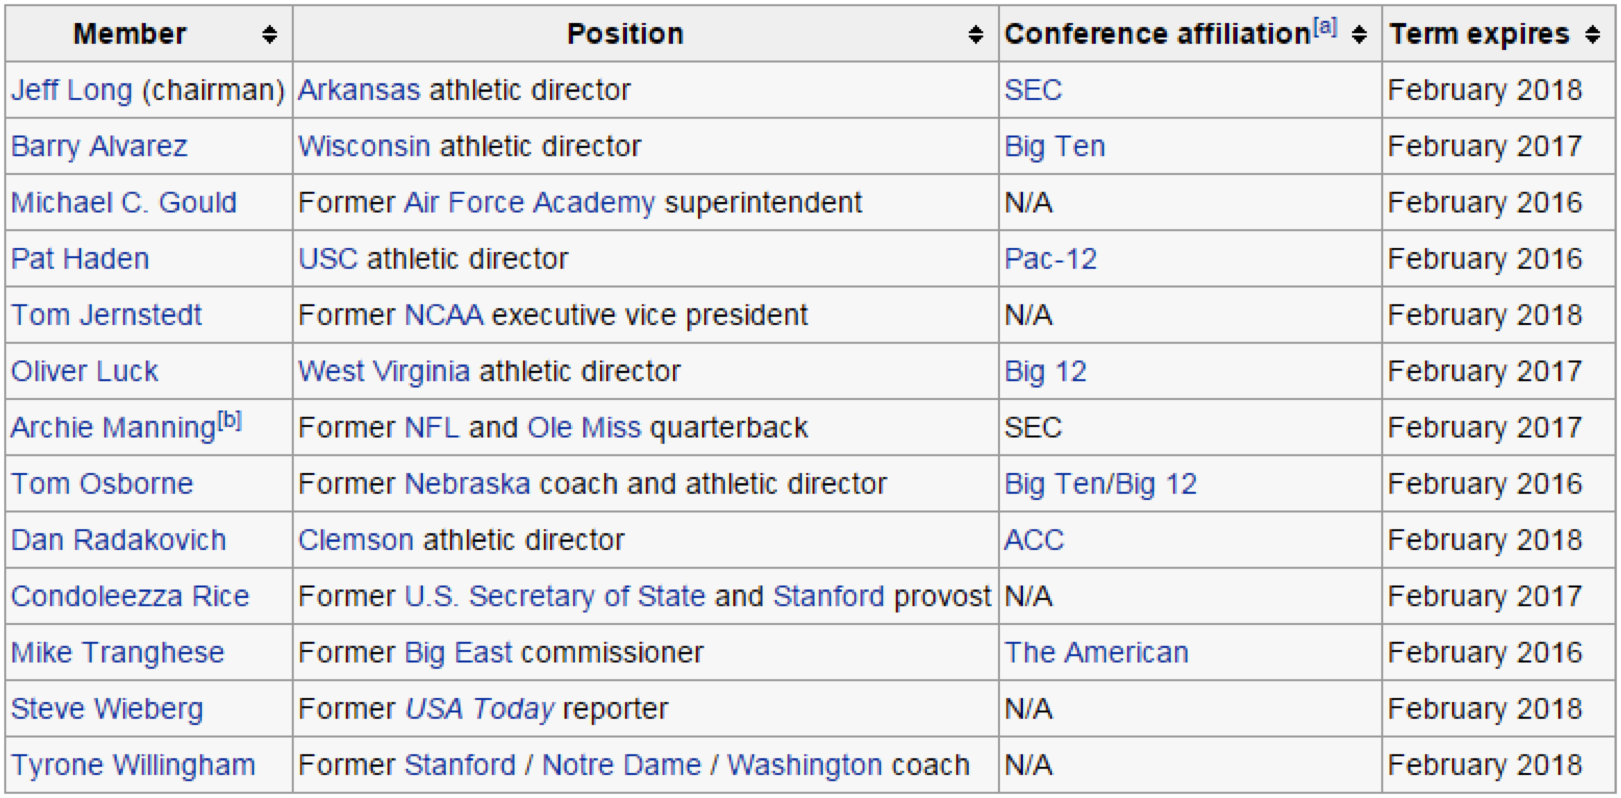
Task: Open the Ole Miss link
Action: click(x=584, y=428)
